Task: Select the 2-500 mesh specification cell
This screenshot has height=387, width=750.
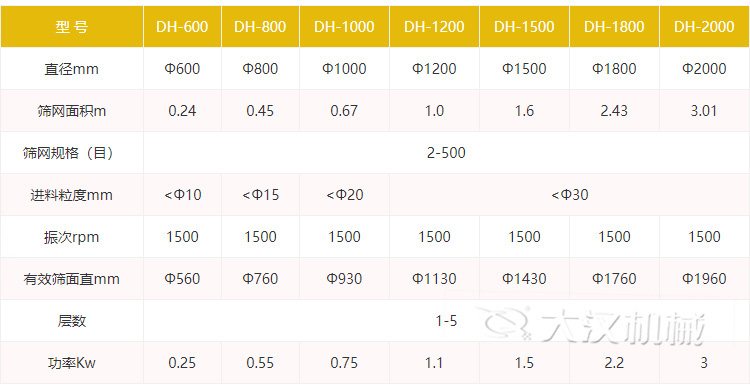Action: [446, 153]
